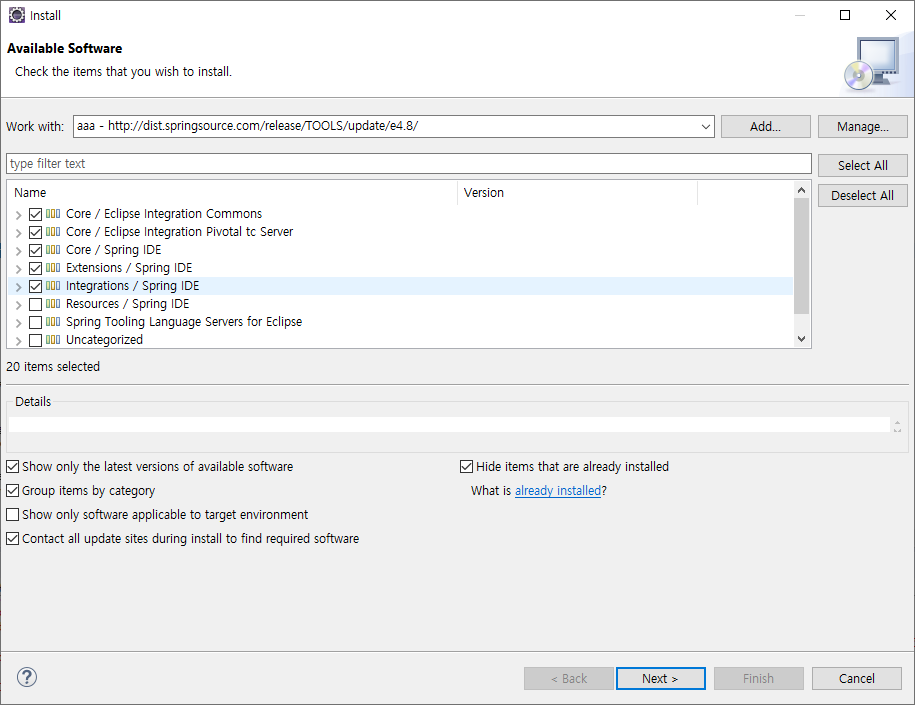Expand the Core / Spring IDE node
915x705 pixels.
pos(19,251)
